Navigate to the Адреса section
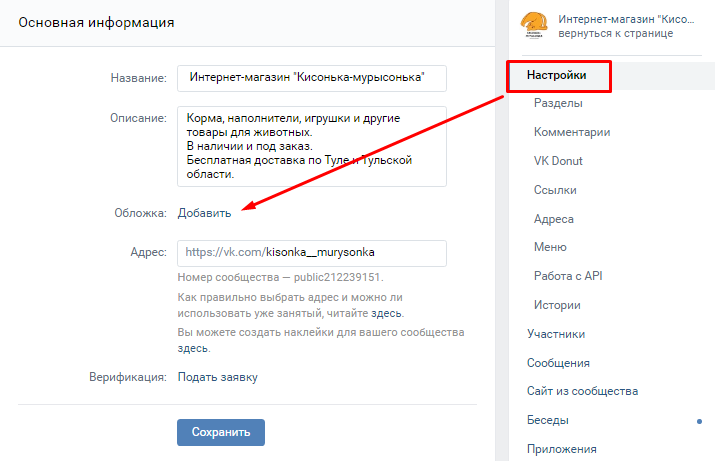This screenshot has width=715, height=461. click(554, 219)
